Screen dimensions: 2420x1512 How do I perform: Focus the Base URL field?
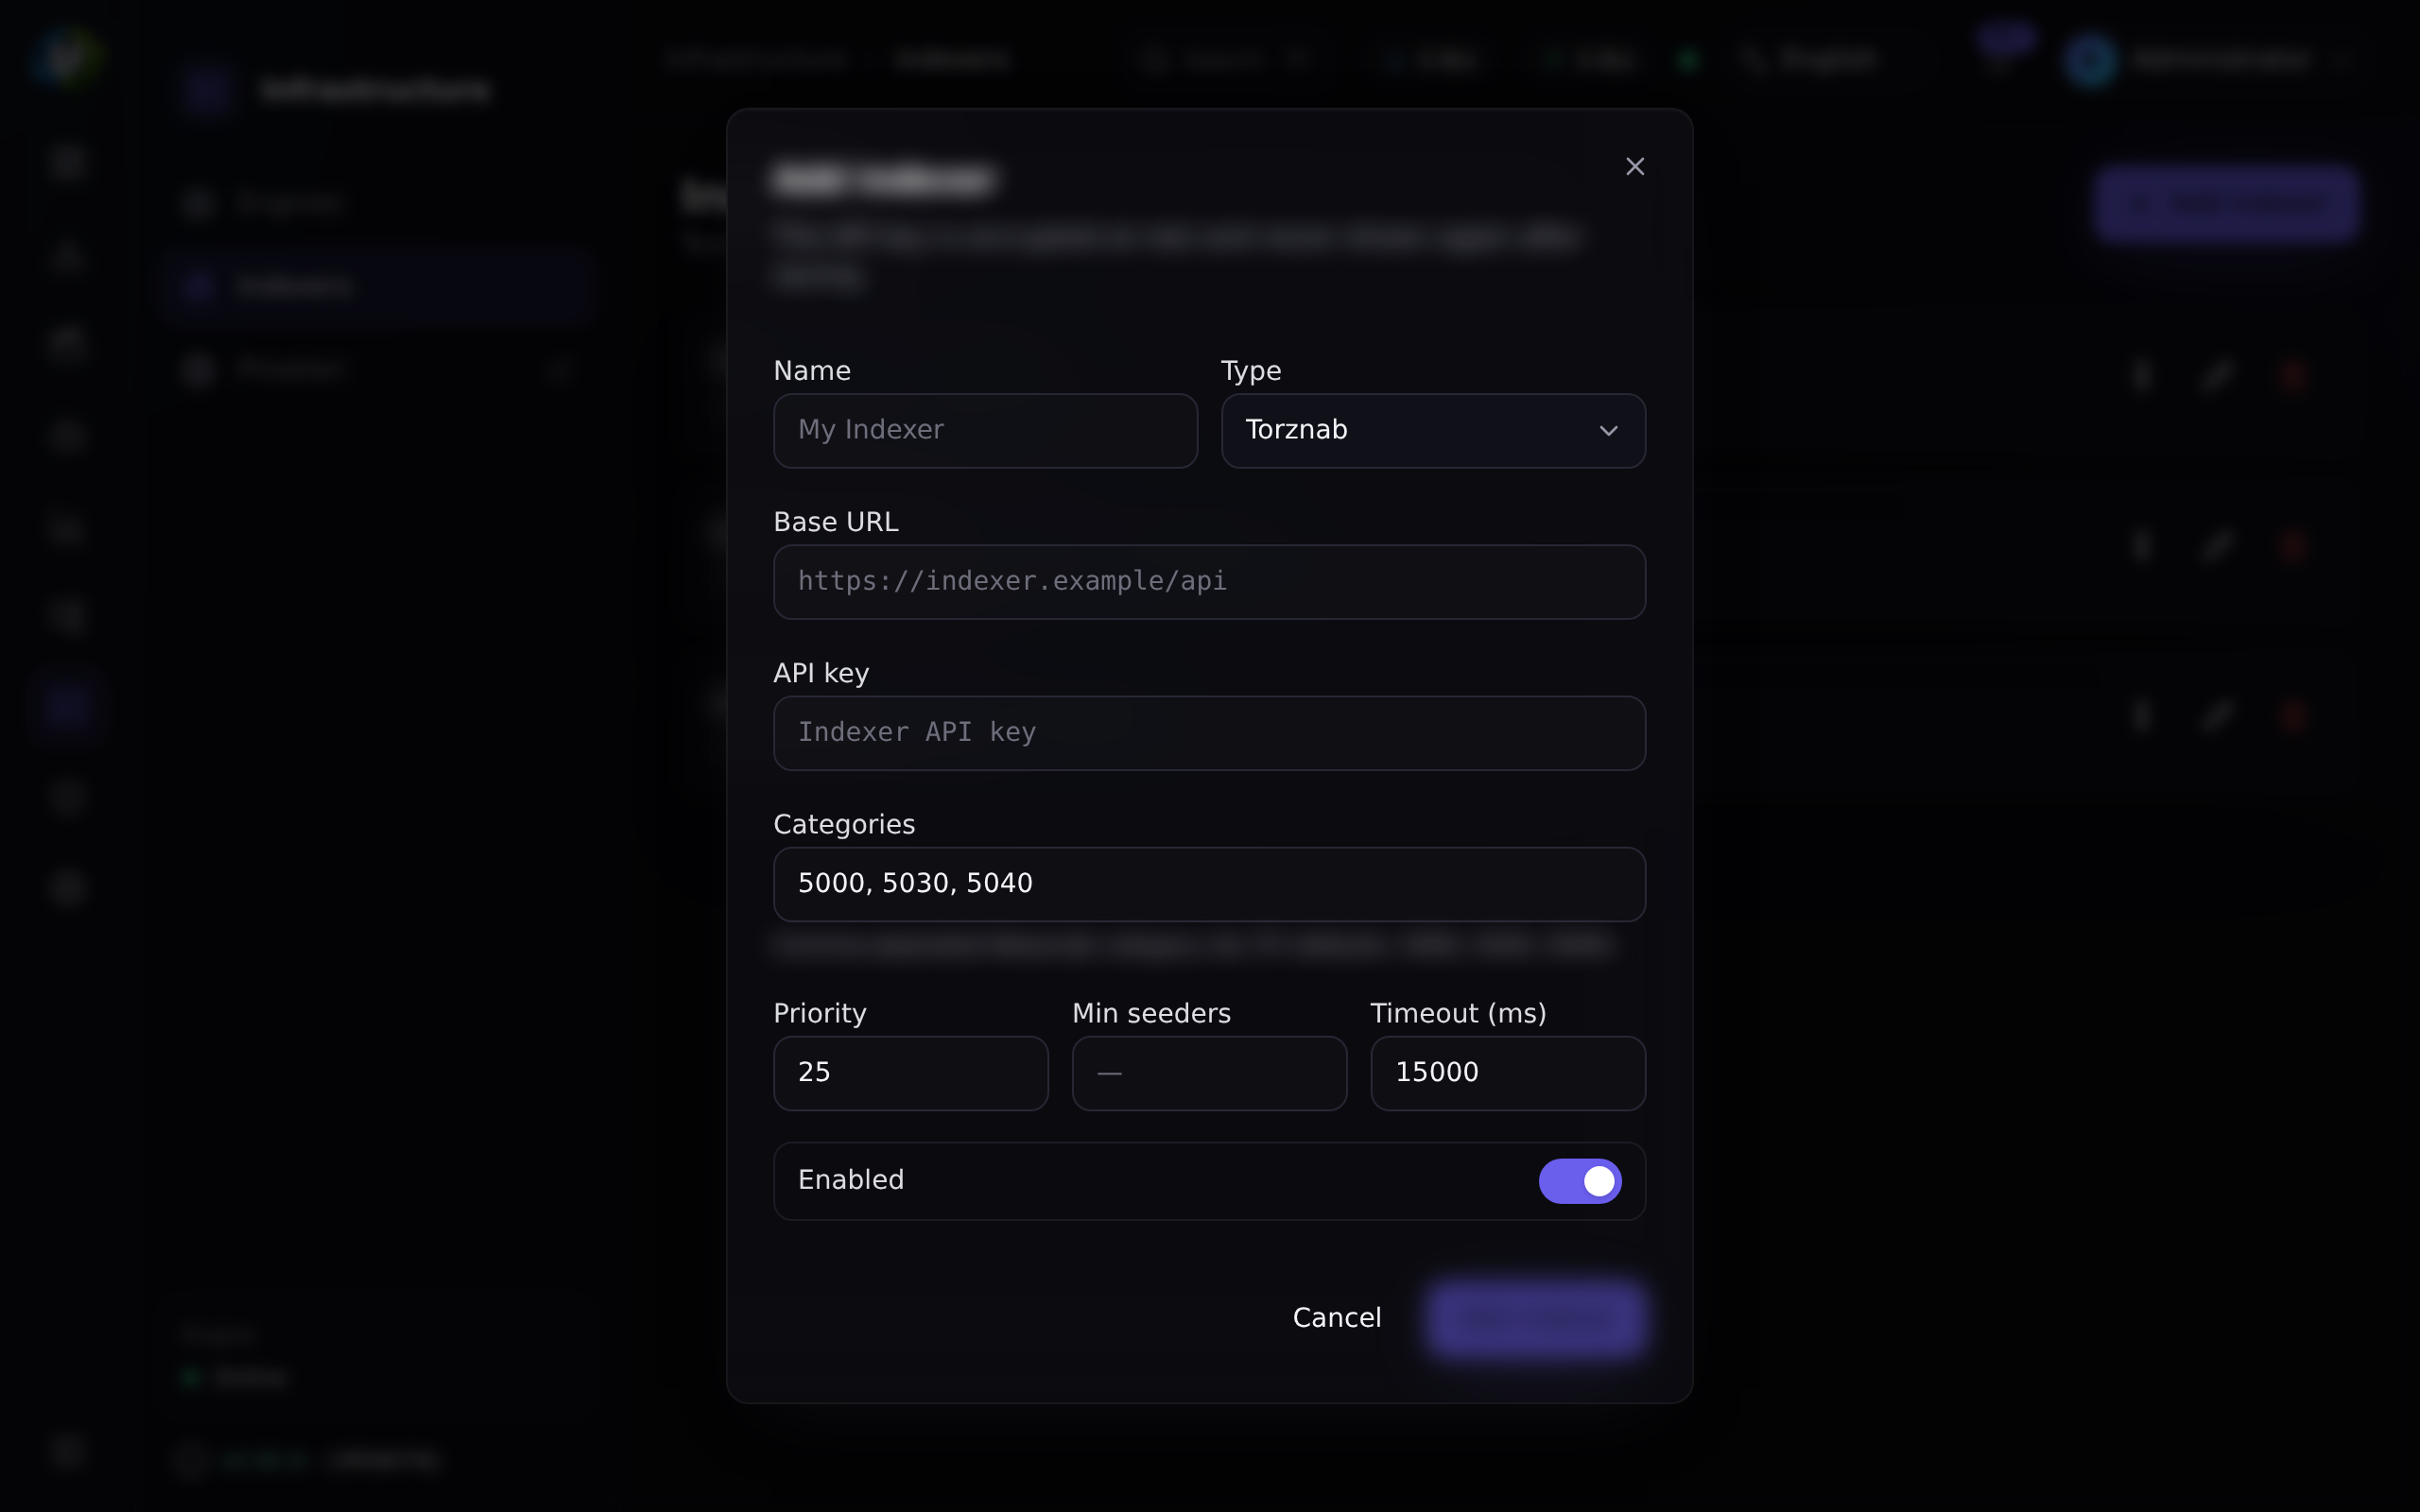point(1209,581)
